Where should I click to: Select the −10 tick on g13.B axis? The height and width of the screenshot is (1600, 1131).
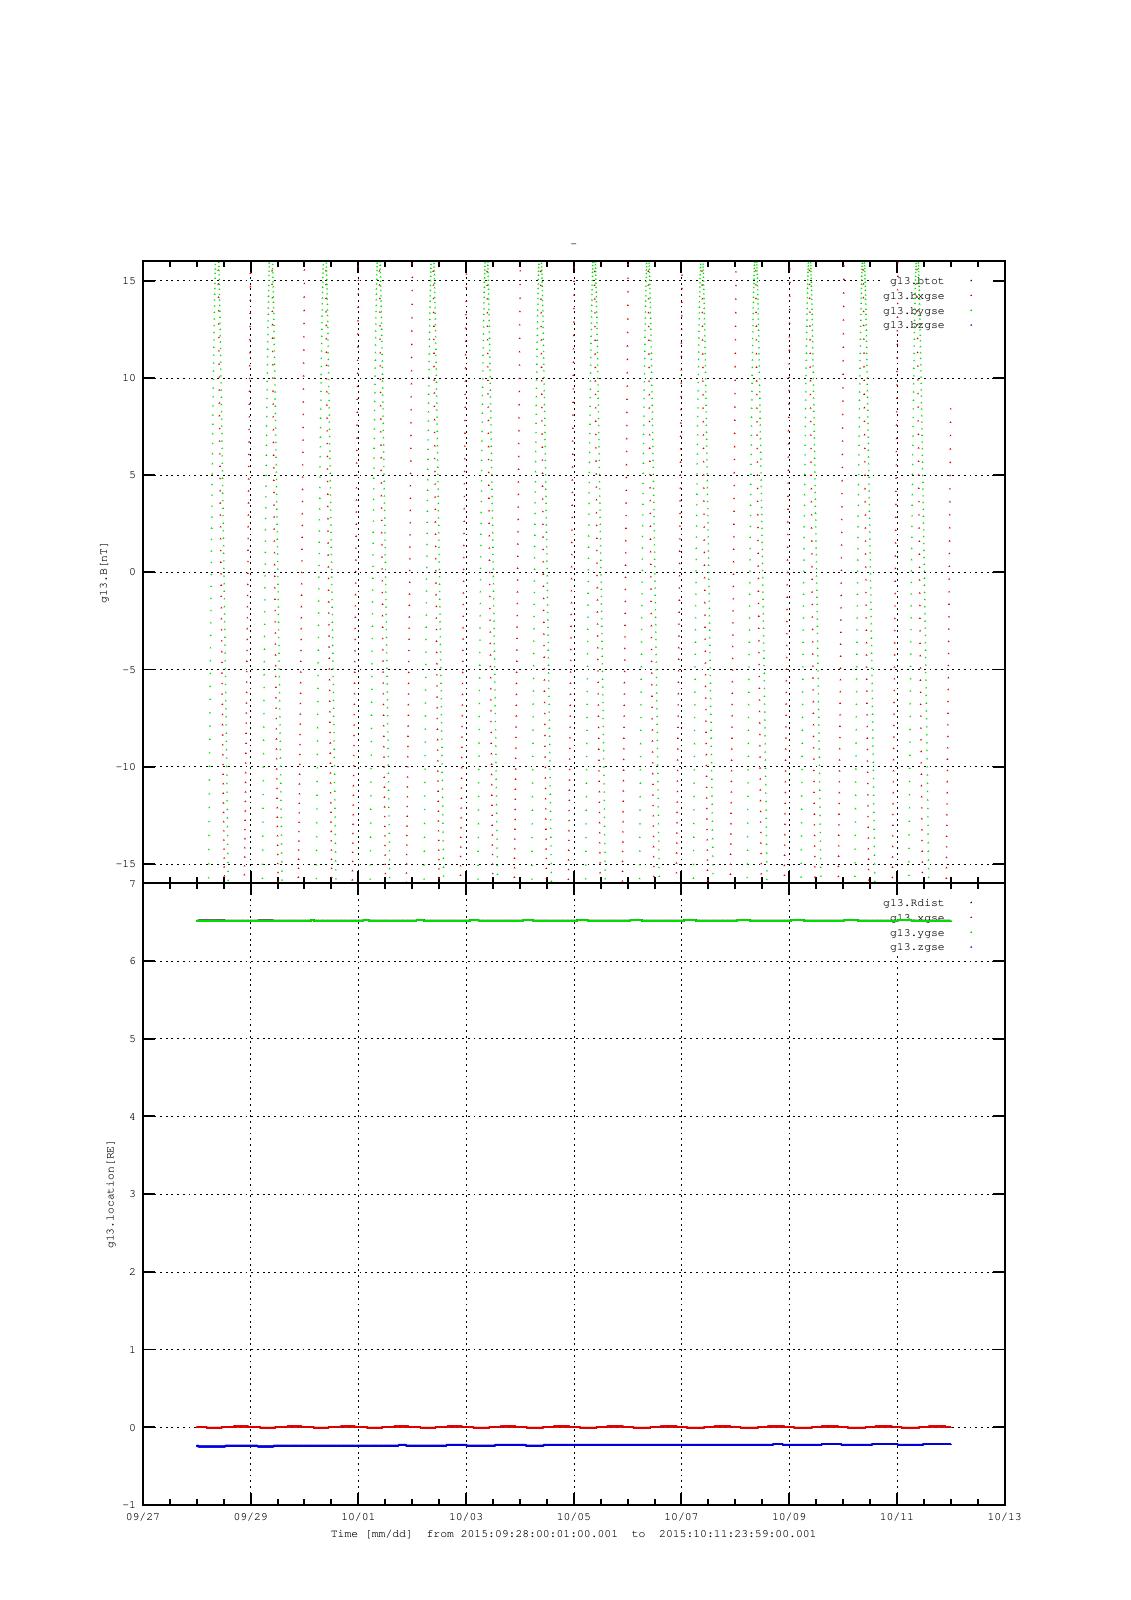126,767
